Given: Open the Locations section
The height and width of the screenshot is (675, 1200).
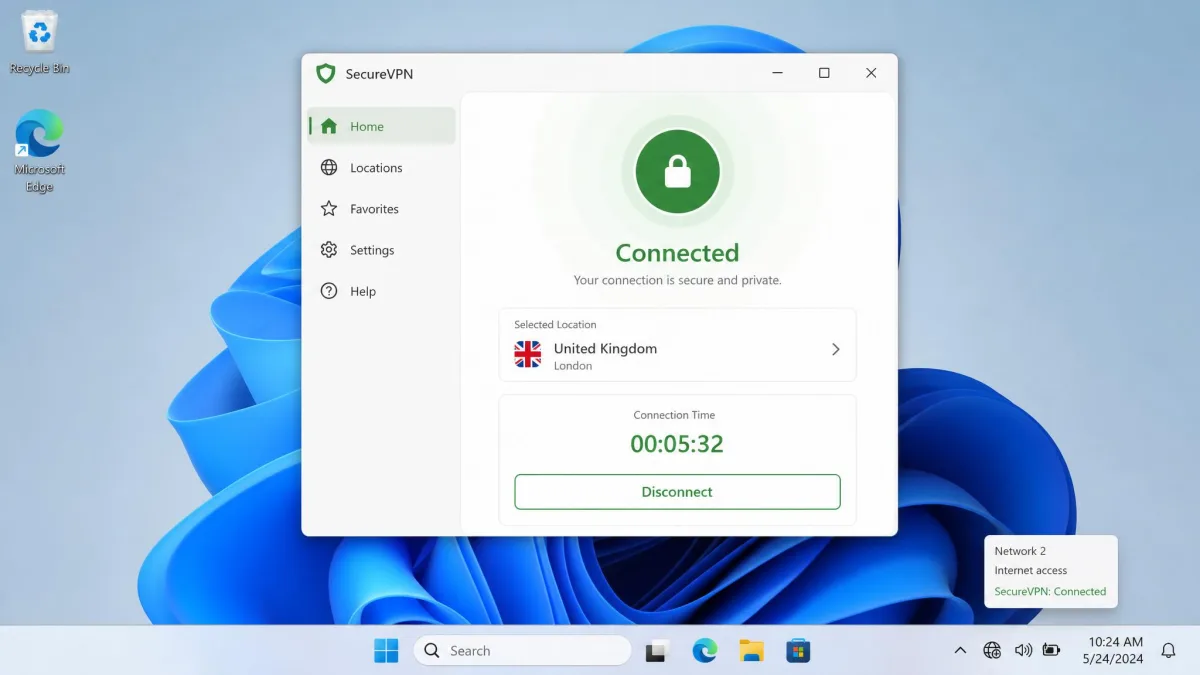Looking at the screenshot, I should 381,168.
